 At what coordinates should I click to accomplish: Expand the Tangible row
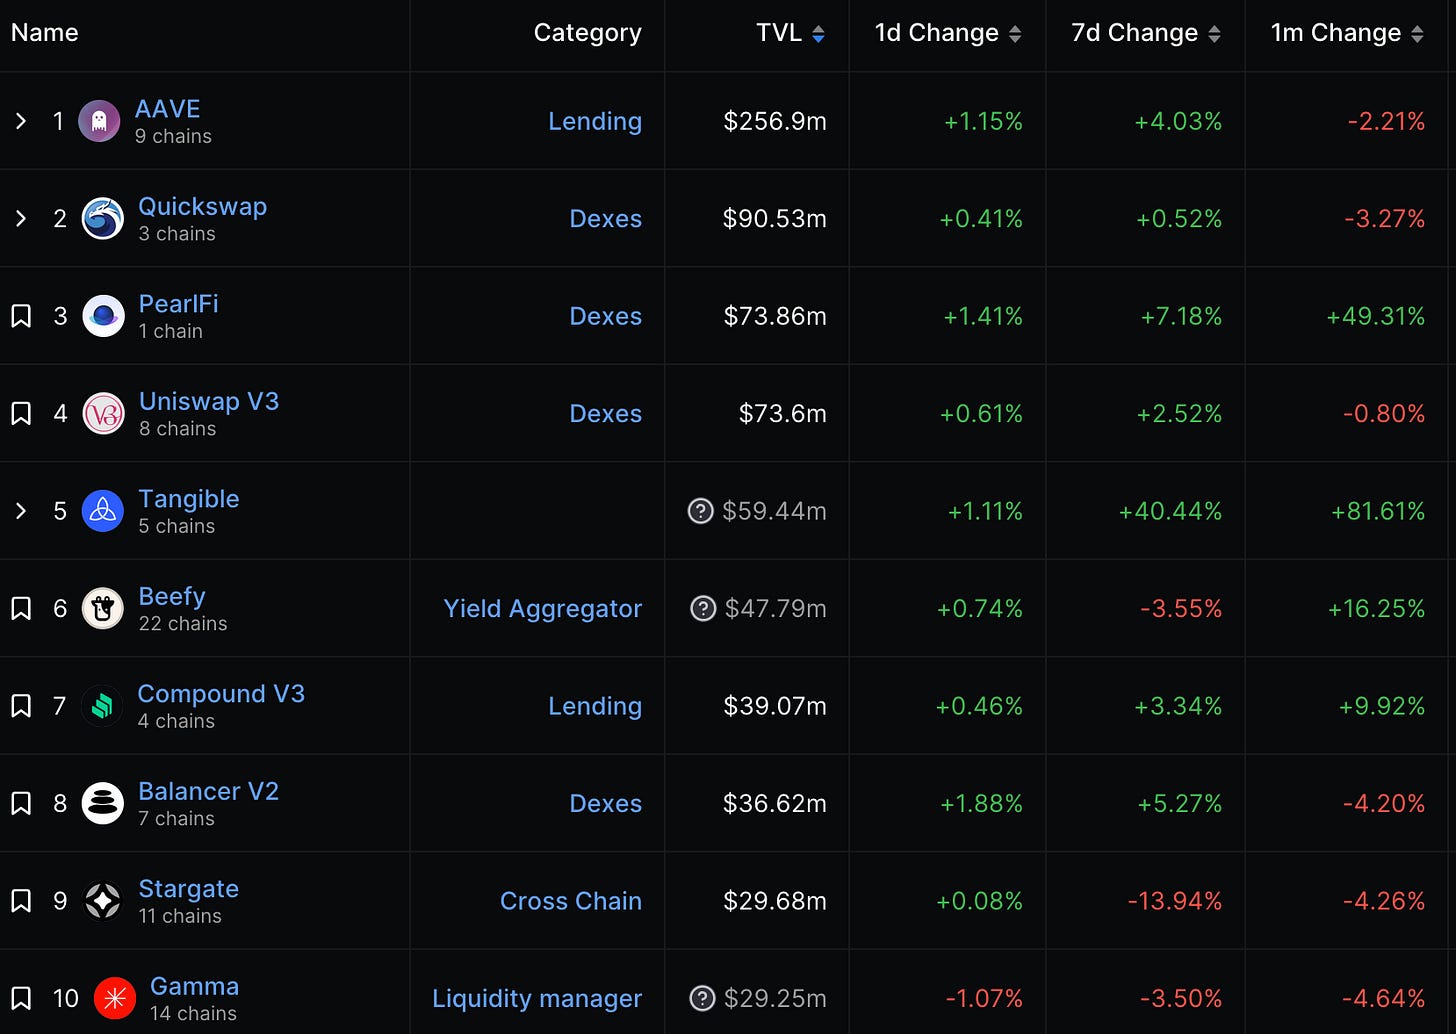21,511
